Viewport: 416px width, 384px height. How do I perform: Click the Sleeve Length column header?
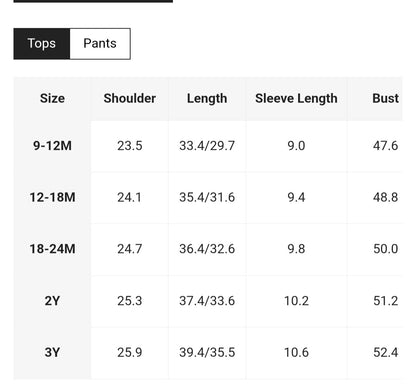(296, 99)
